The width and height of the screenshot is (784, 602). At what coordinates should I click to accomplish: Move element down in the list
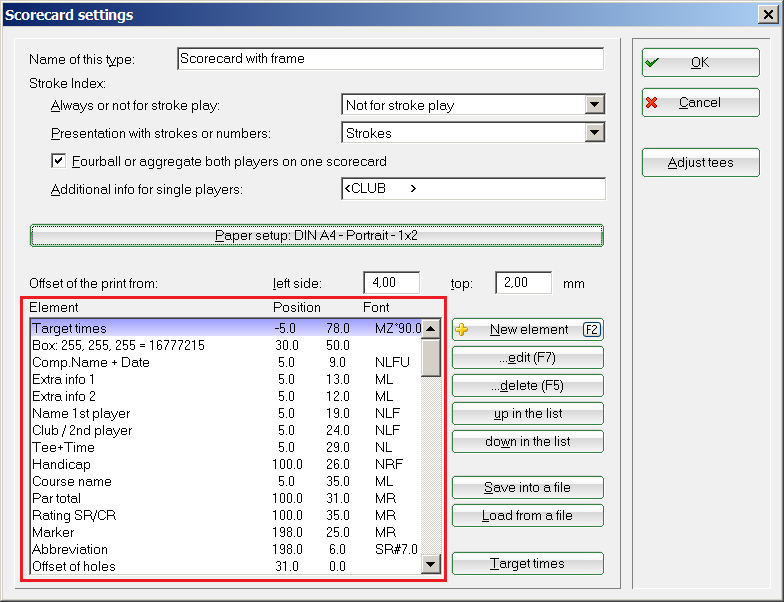click(528, 442)
